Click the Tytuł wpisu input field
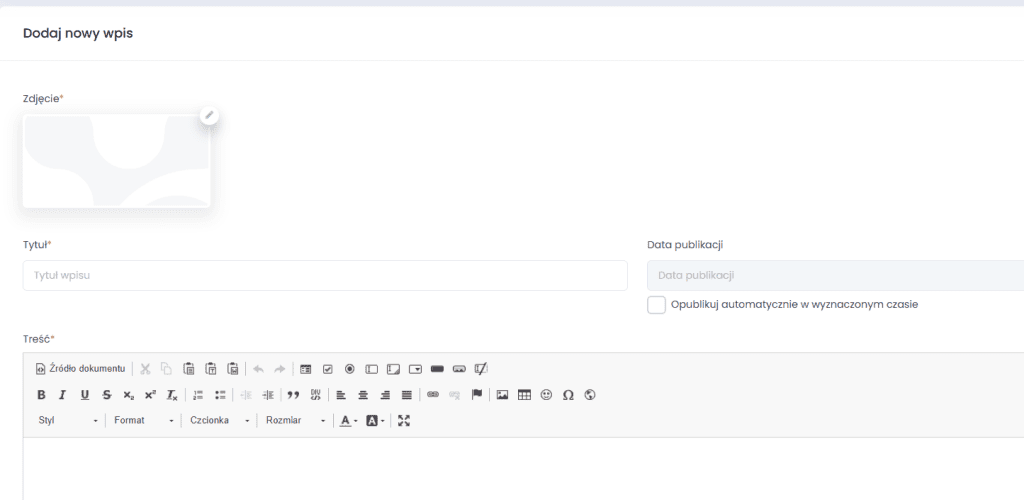 pyautogui.click(x=324, y=275)
